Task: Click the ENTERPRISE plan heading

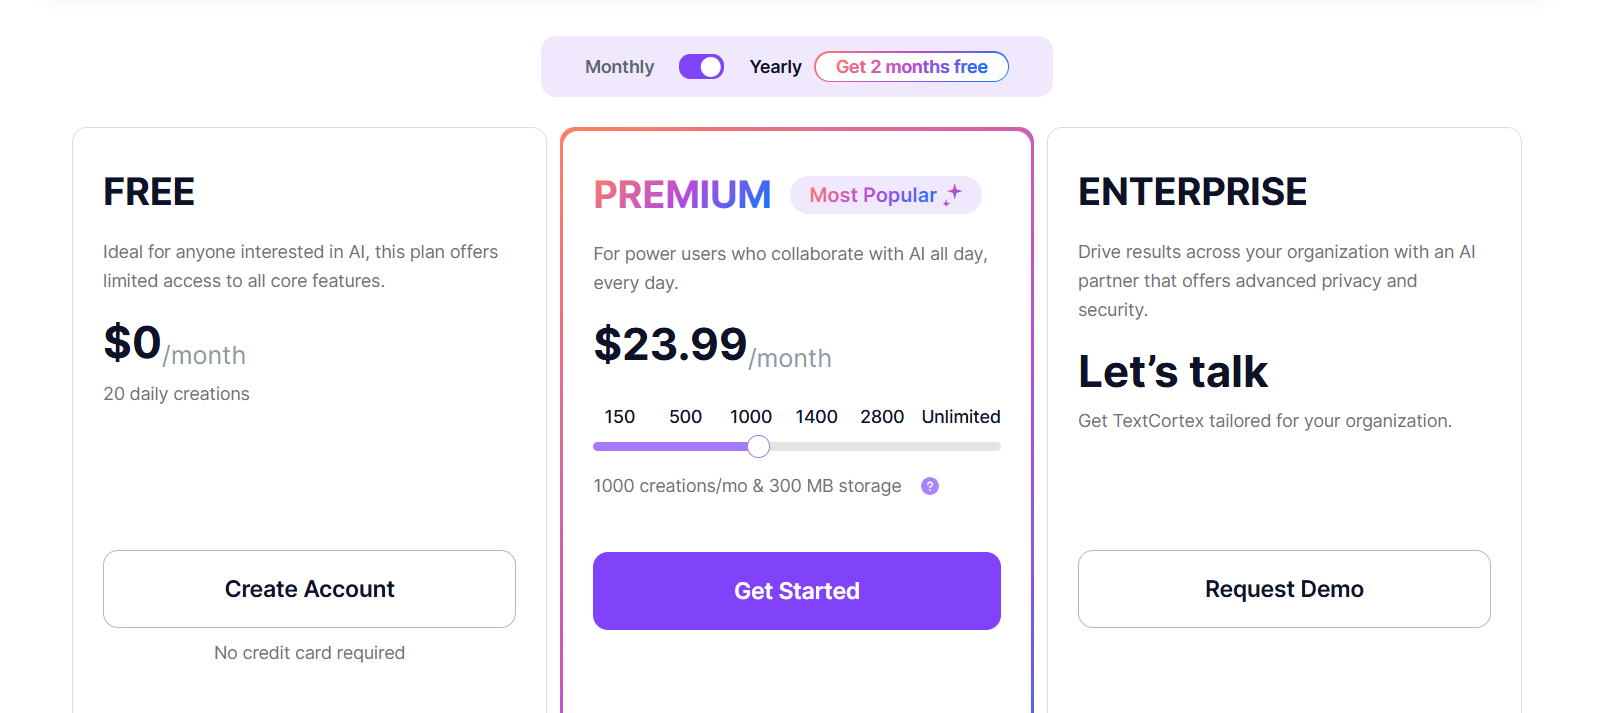Action: click(x=1192, y=192)
